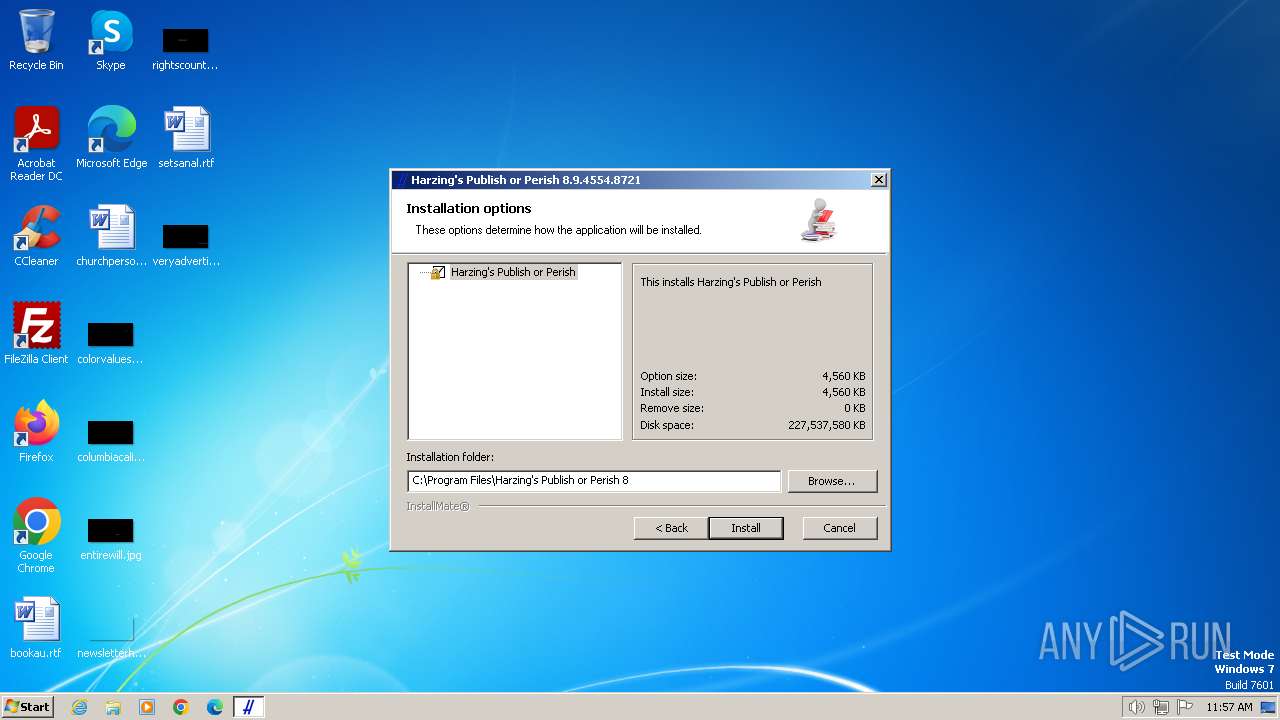Select the bookau.rtf document
This screenshot has height=720, width=1280.
tap(36, 628)
